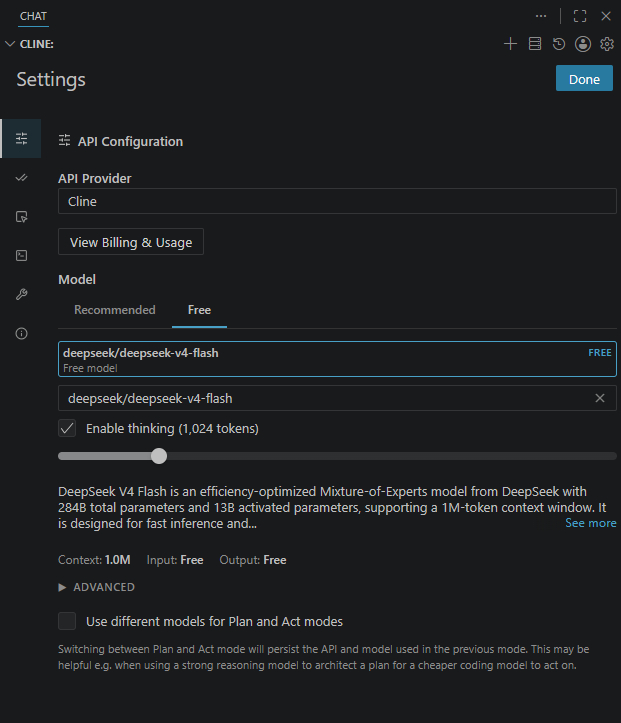Open the settings gear icon
The height and width of the screenshot is (723, 621).
coord(607,44)
